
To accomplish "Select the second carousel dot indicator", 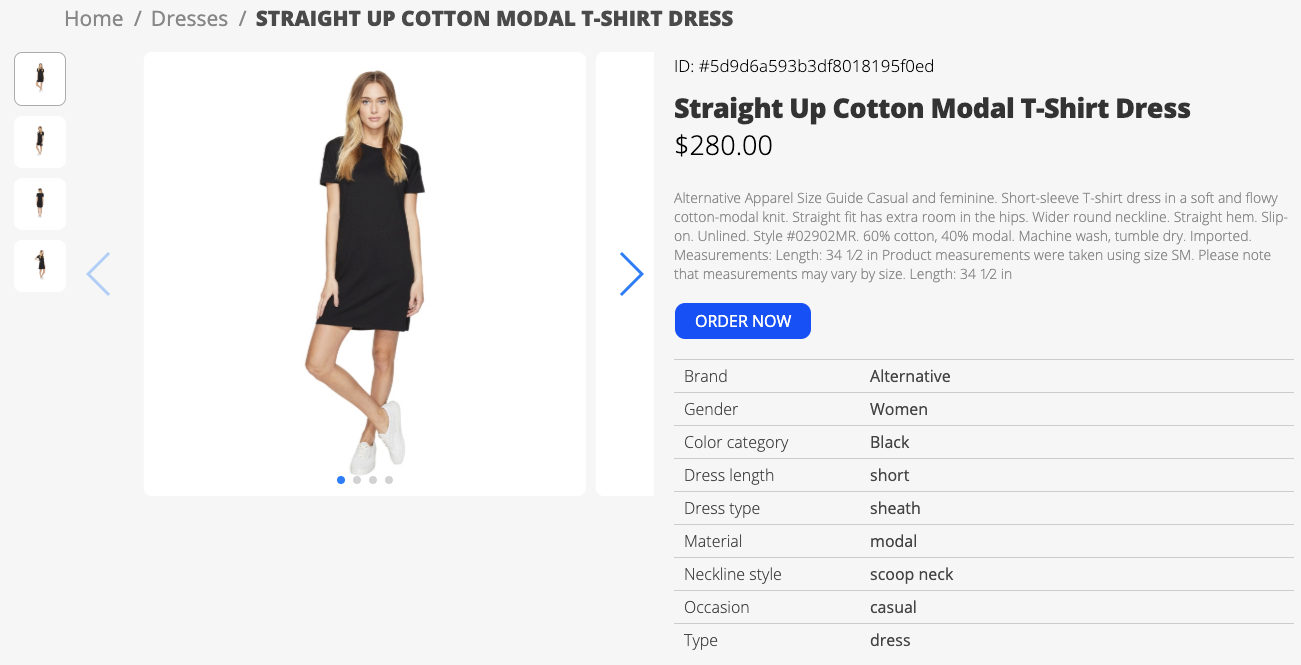I will (x=357, y=480).
